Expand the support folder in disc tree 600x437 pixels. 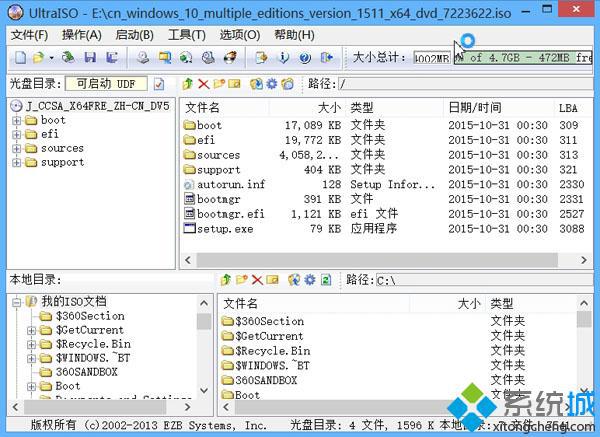pyautogui.click(x=16, y=163)
